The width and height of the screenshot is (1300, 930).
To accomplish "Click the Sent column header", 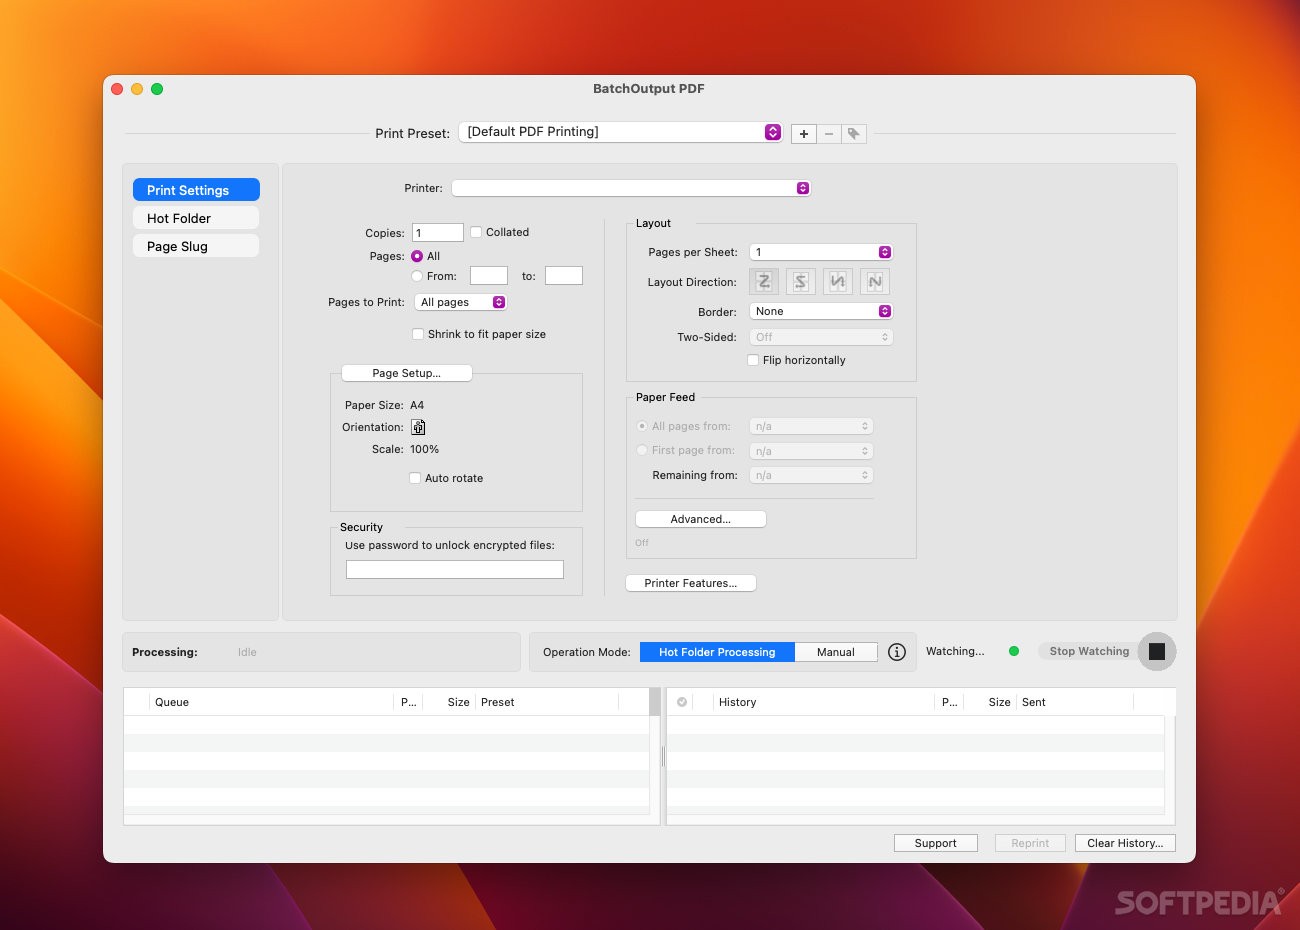I will (x=1075, y=702).
